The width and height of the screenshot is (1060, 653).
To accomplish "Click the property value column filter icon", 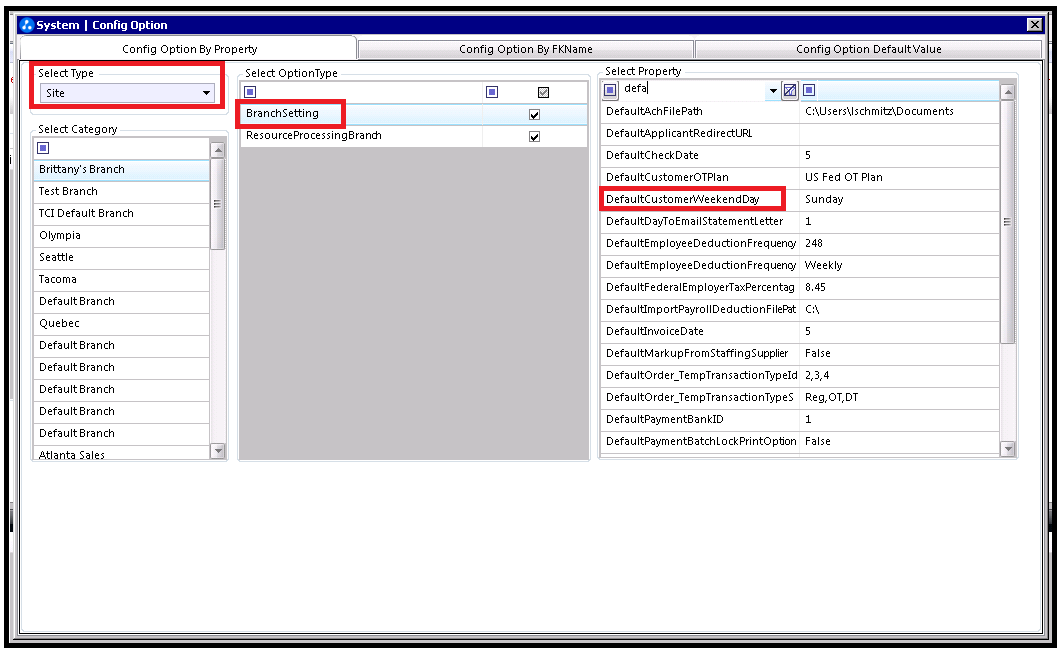I will pyautogui.click(x=809, y=90).
